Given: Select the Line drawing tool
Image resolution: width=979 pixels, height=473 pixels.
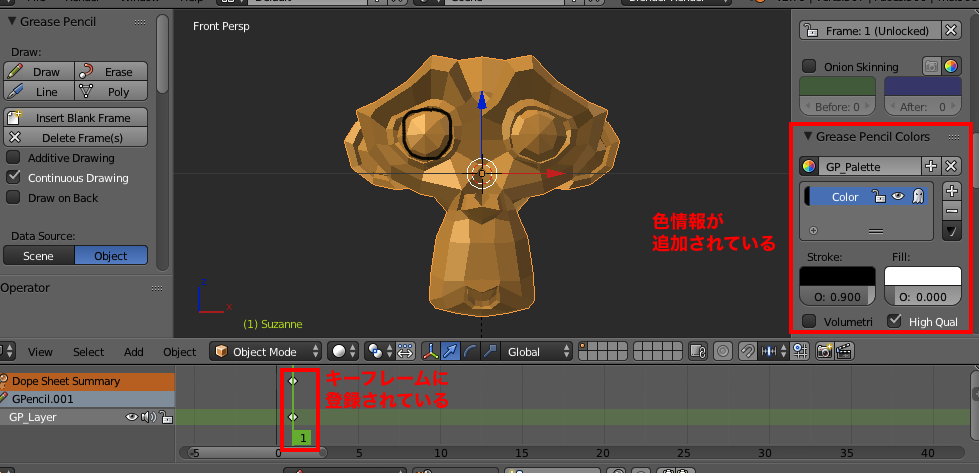Looking at the screenshot, I should (x=39, y=92).
